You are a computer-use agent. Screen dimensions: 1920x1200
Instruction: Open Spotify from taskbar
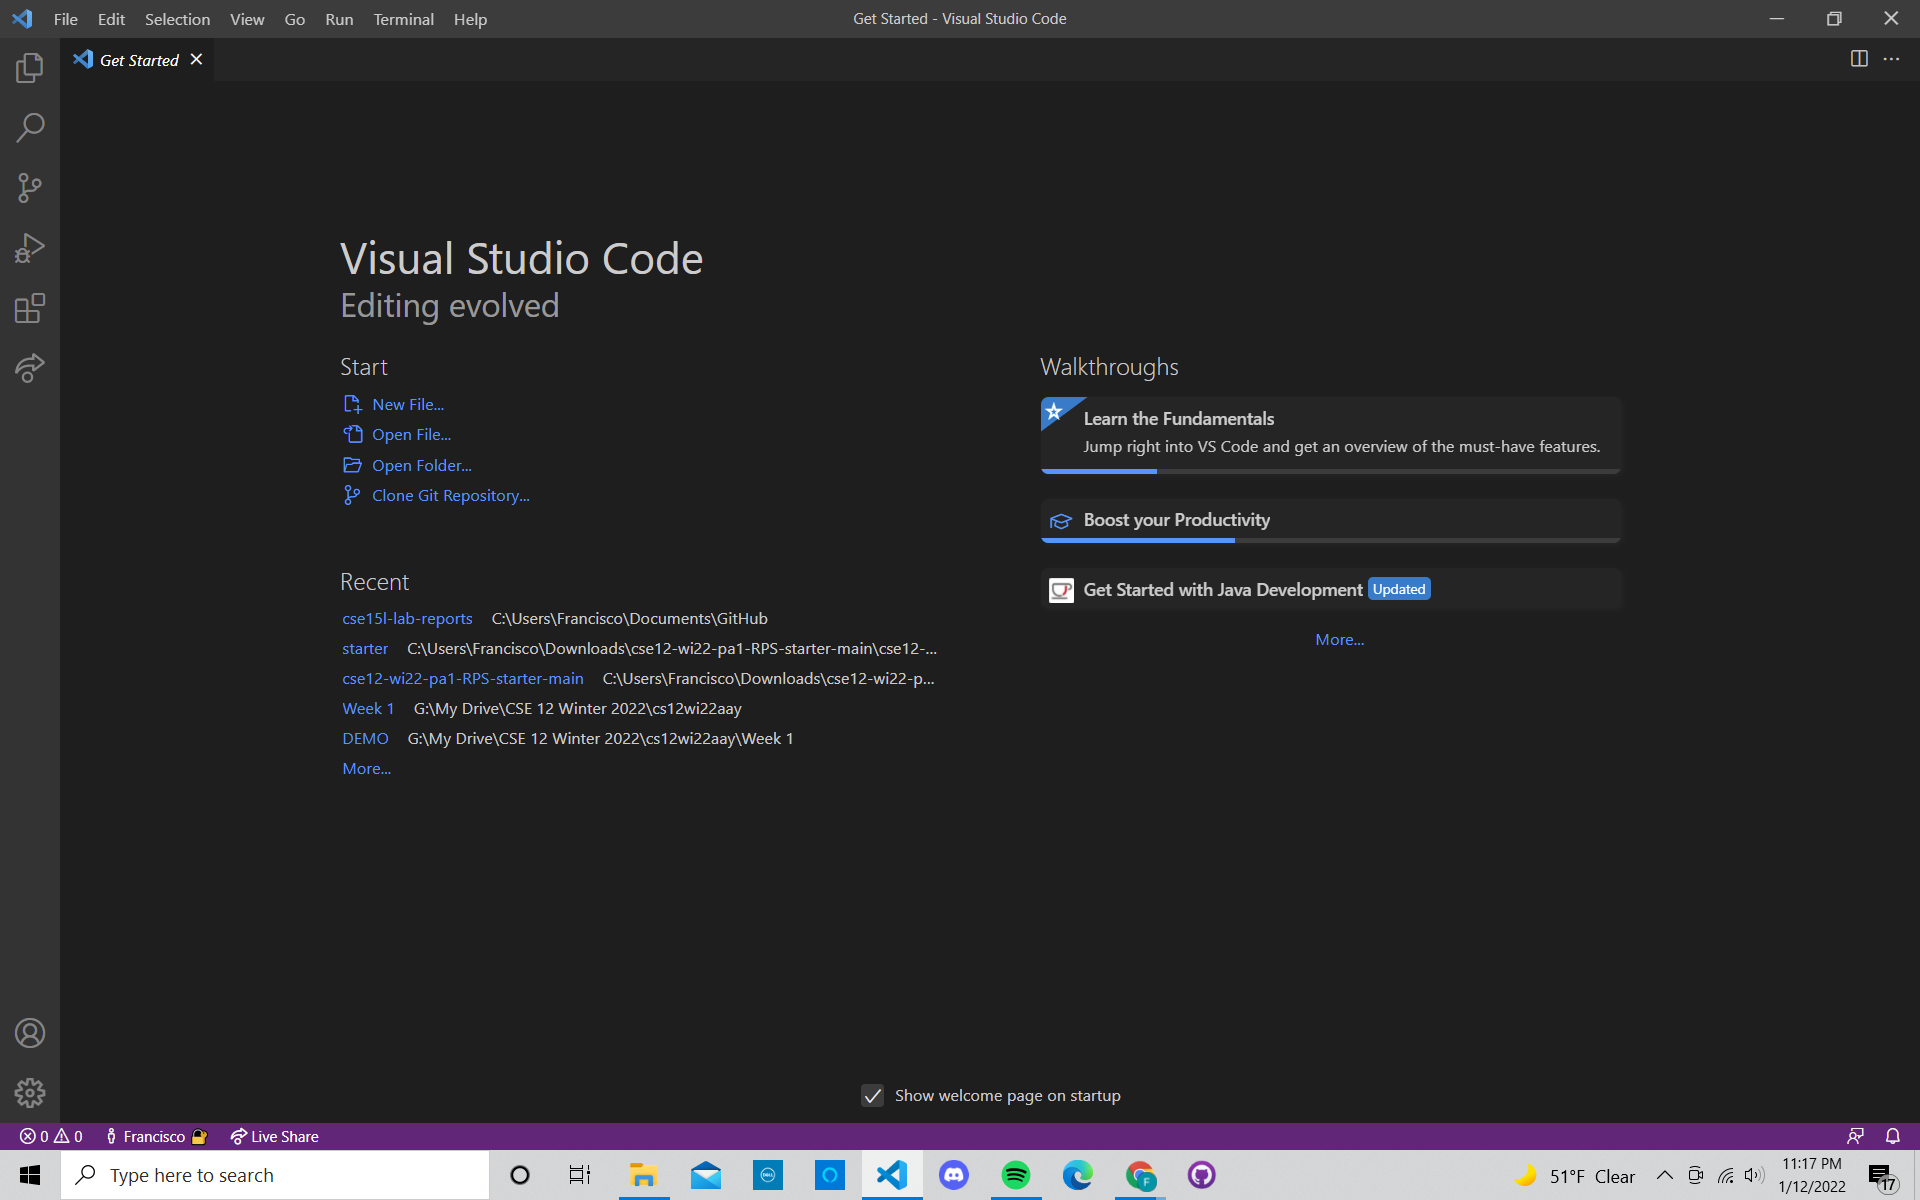1016,1175
